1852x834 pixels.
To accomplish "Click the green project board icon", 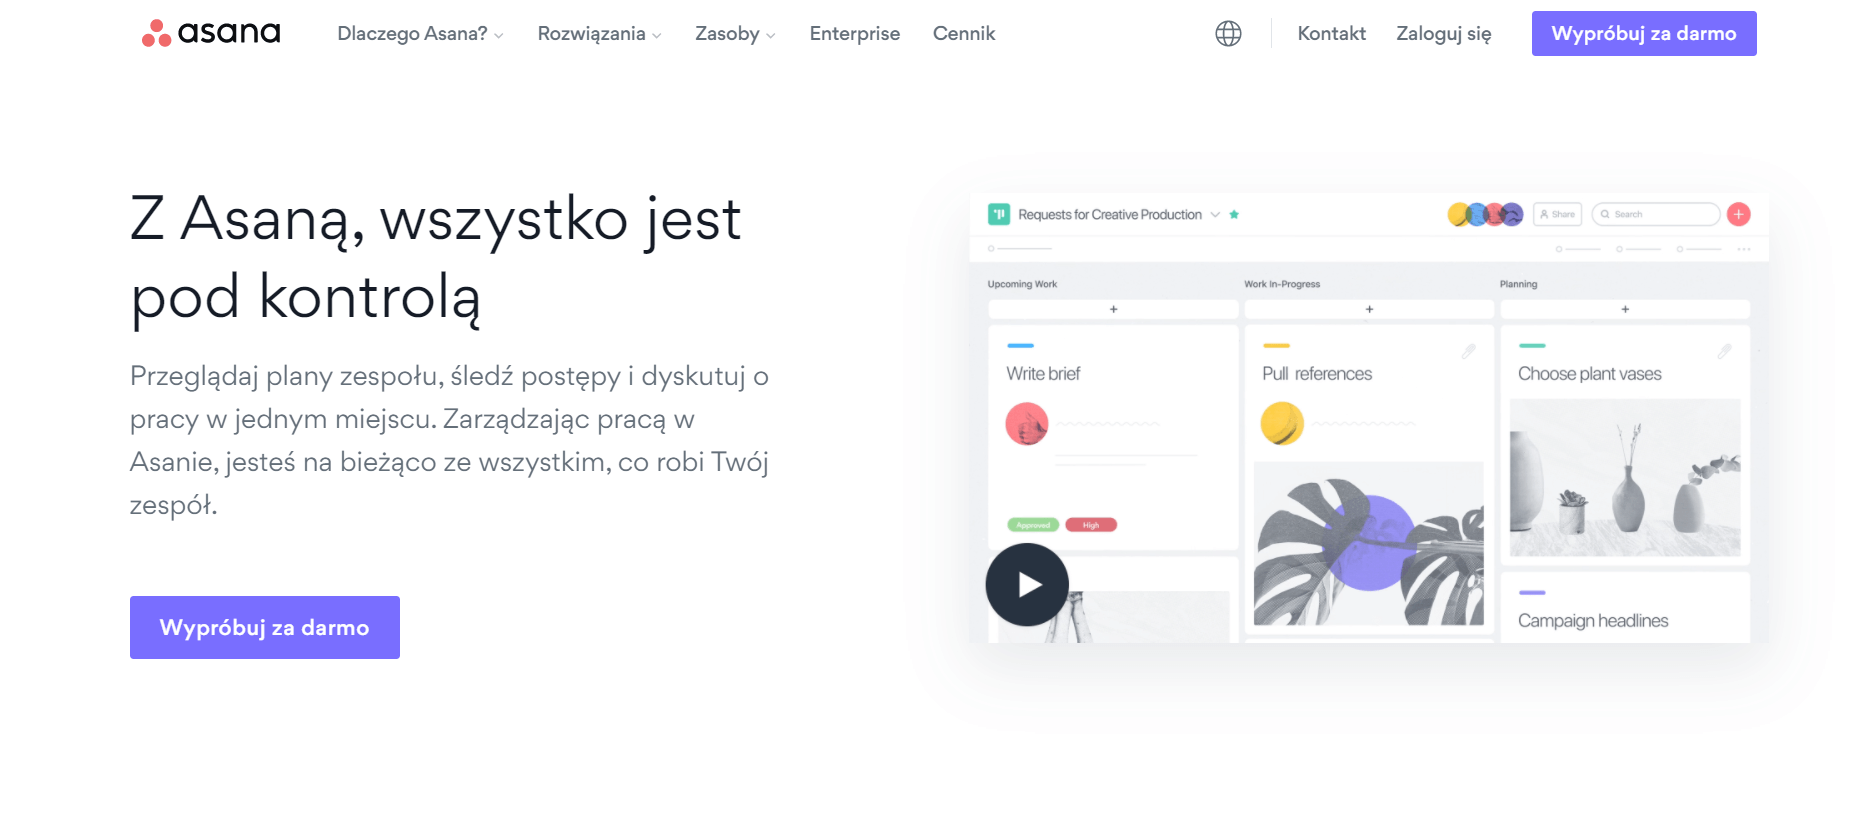I will tap(998, 214).
